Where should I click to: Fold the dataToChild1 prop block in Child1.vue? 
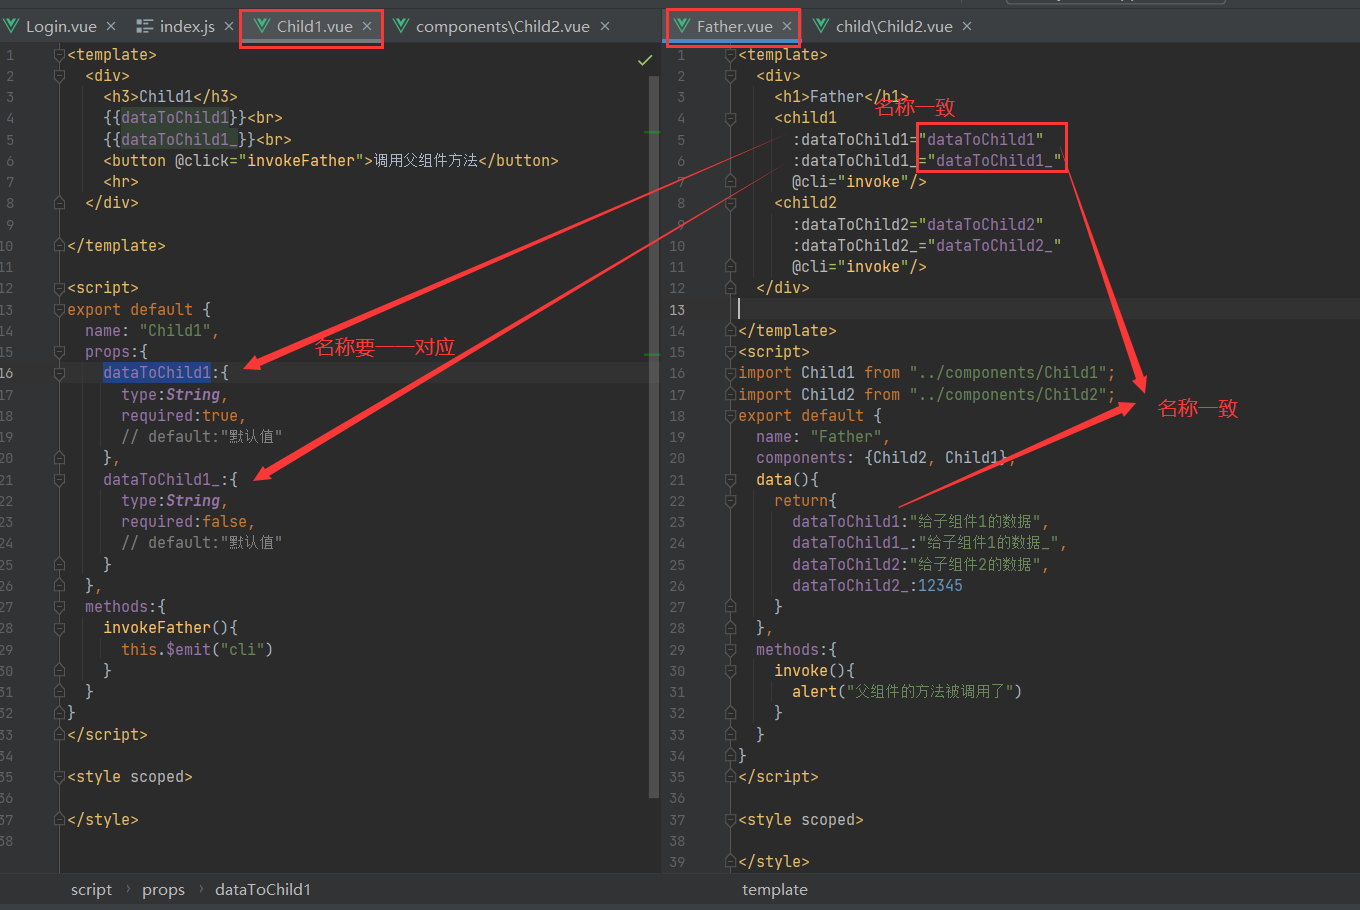pos(59,373)
